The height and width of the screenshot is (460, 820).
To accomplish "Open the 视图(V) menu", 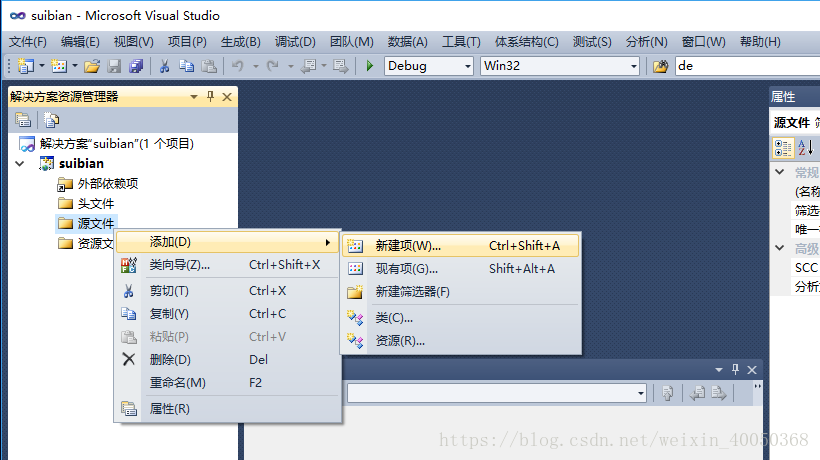I will coord(134,42).
